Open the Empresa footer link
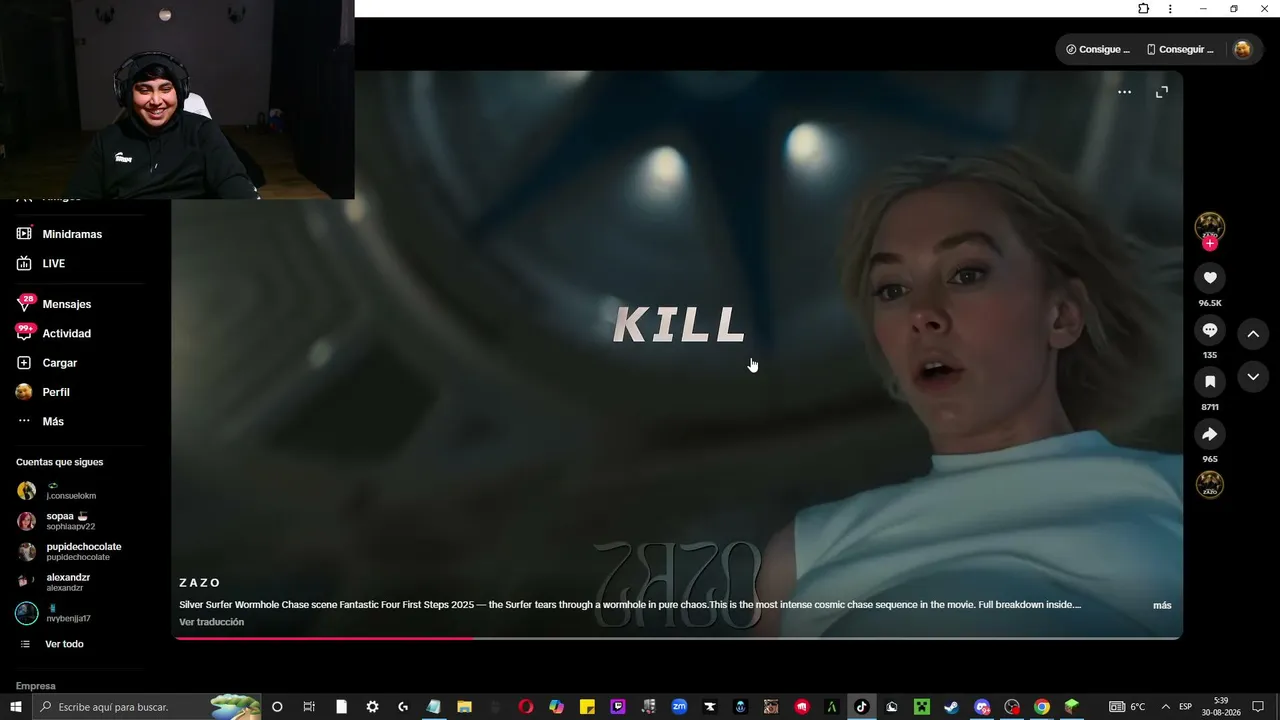This screenshot has height=720, width=1280. coord(36,686)
